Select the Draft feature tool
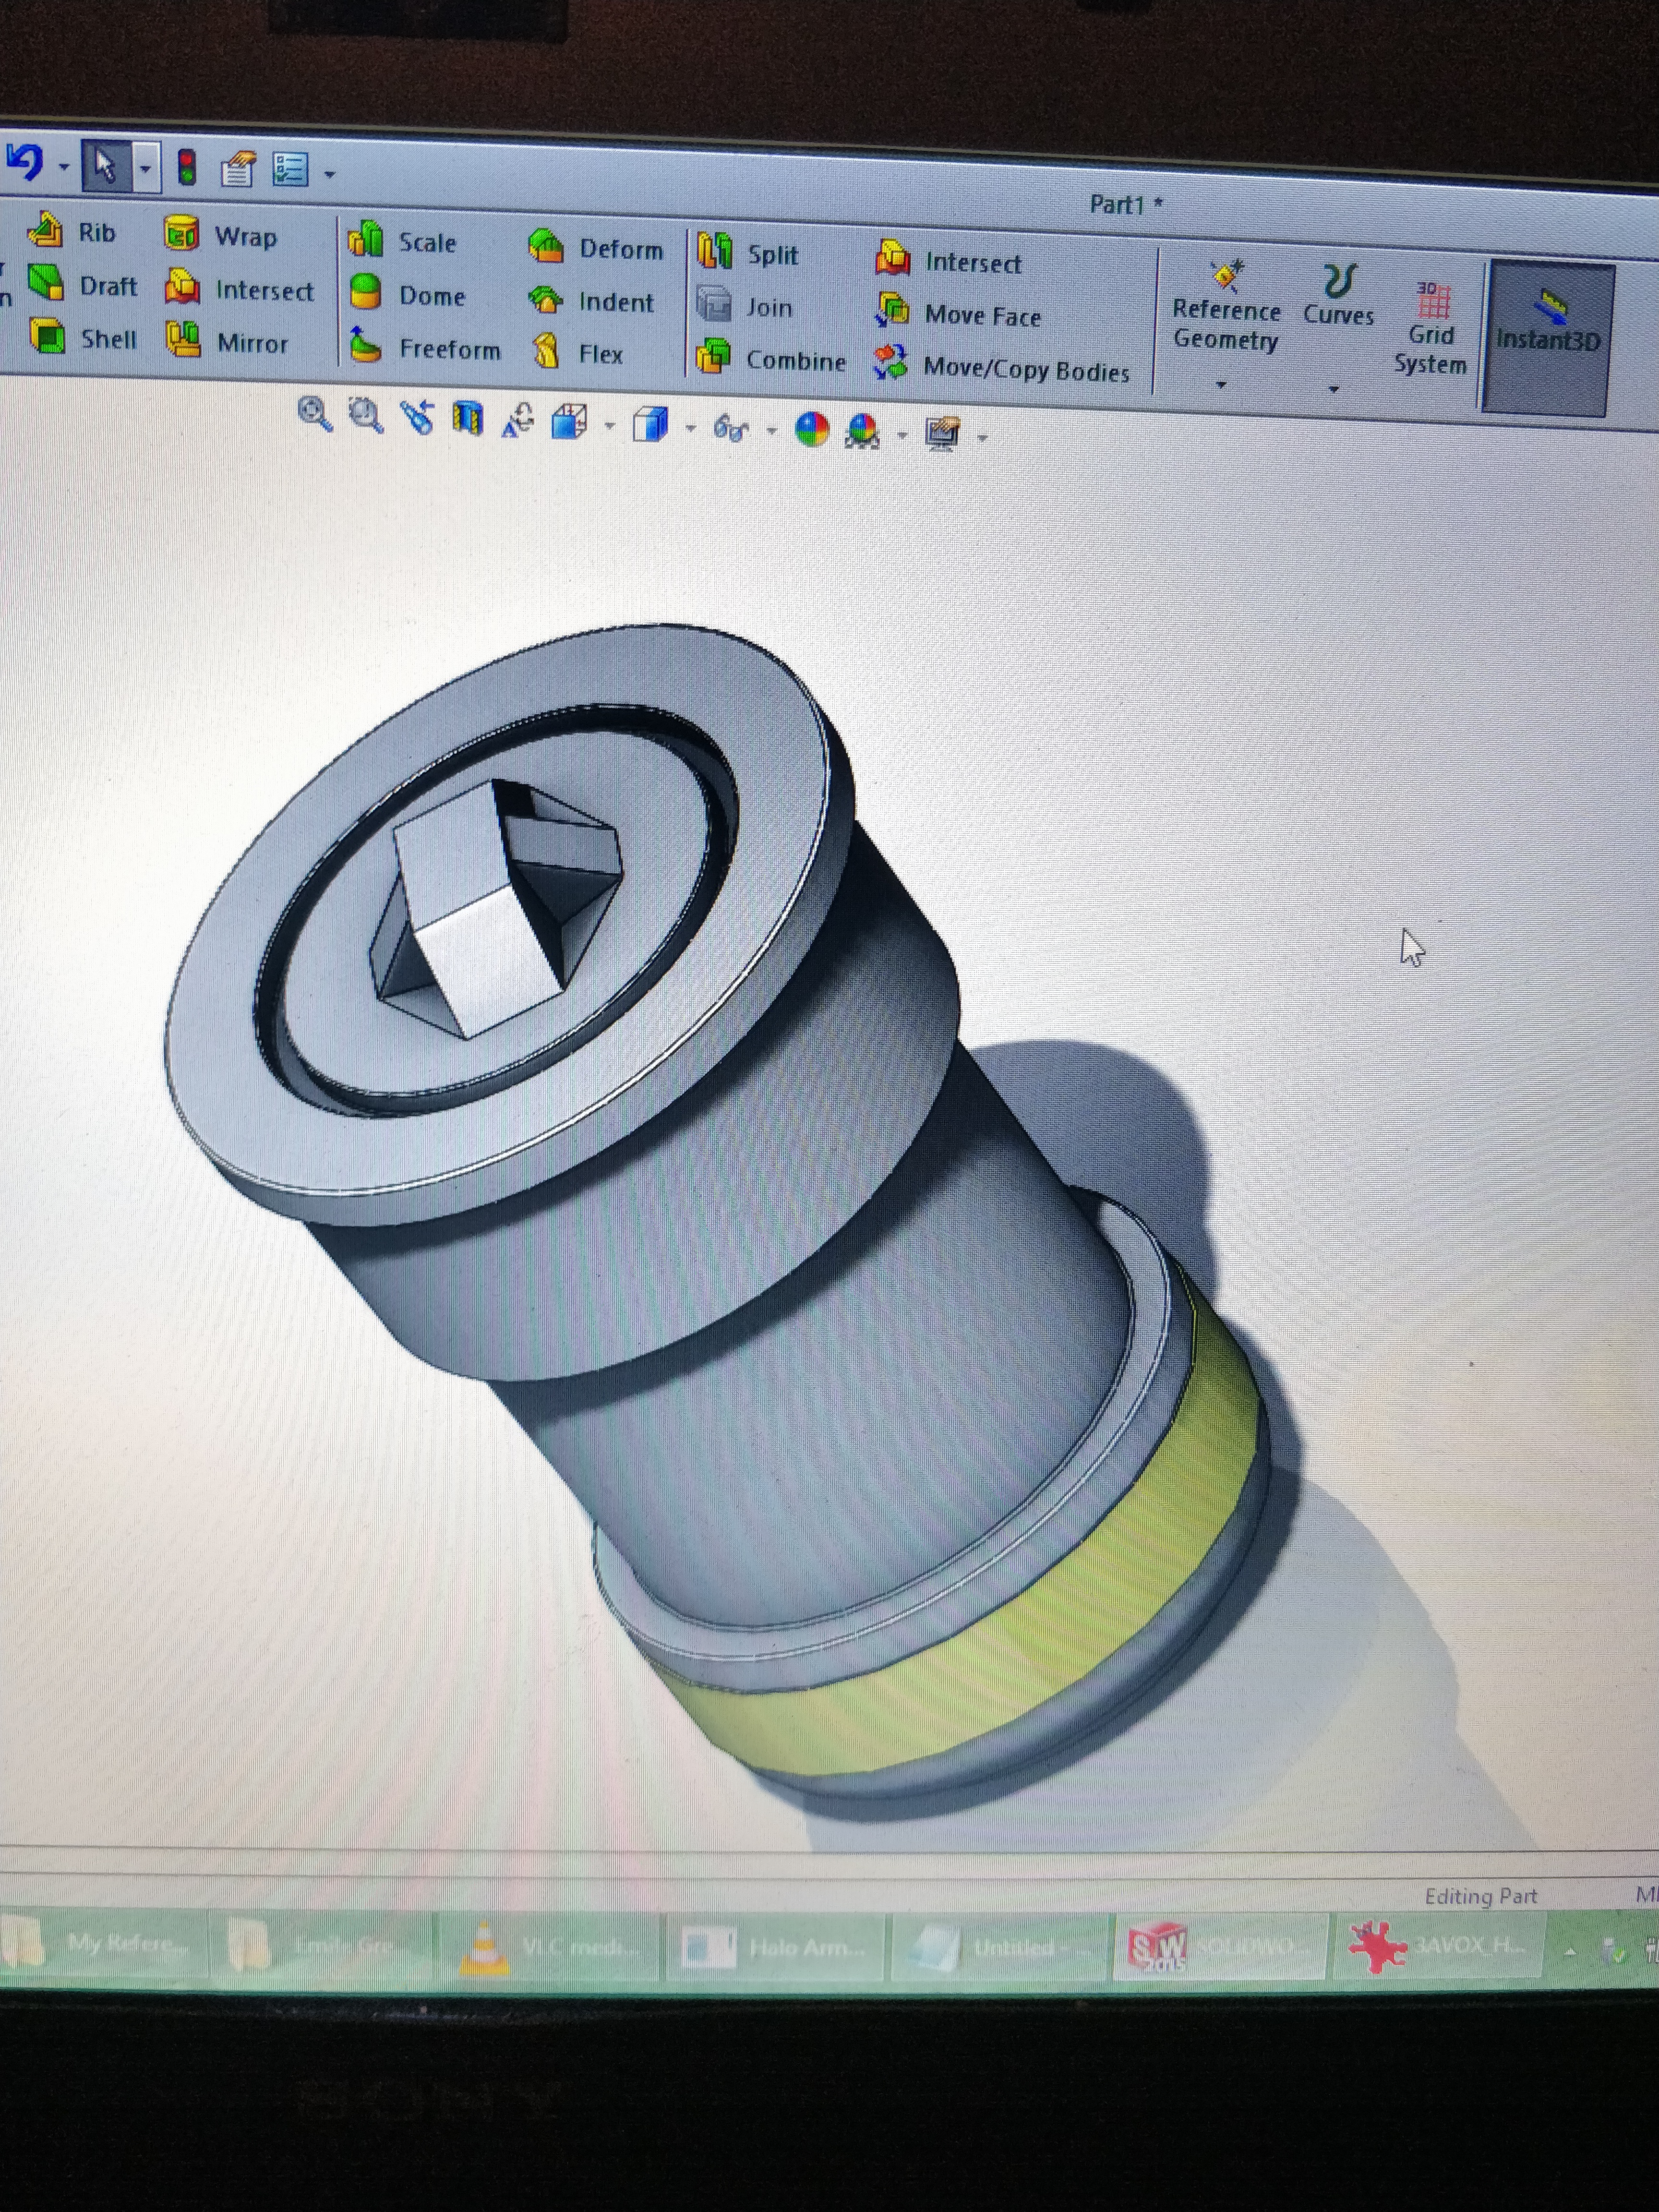Screen dimensions: 1659x2212 point(82,284)
